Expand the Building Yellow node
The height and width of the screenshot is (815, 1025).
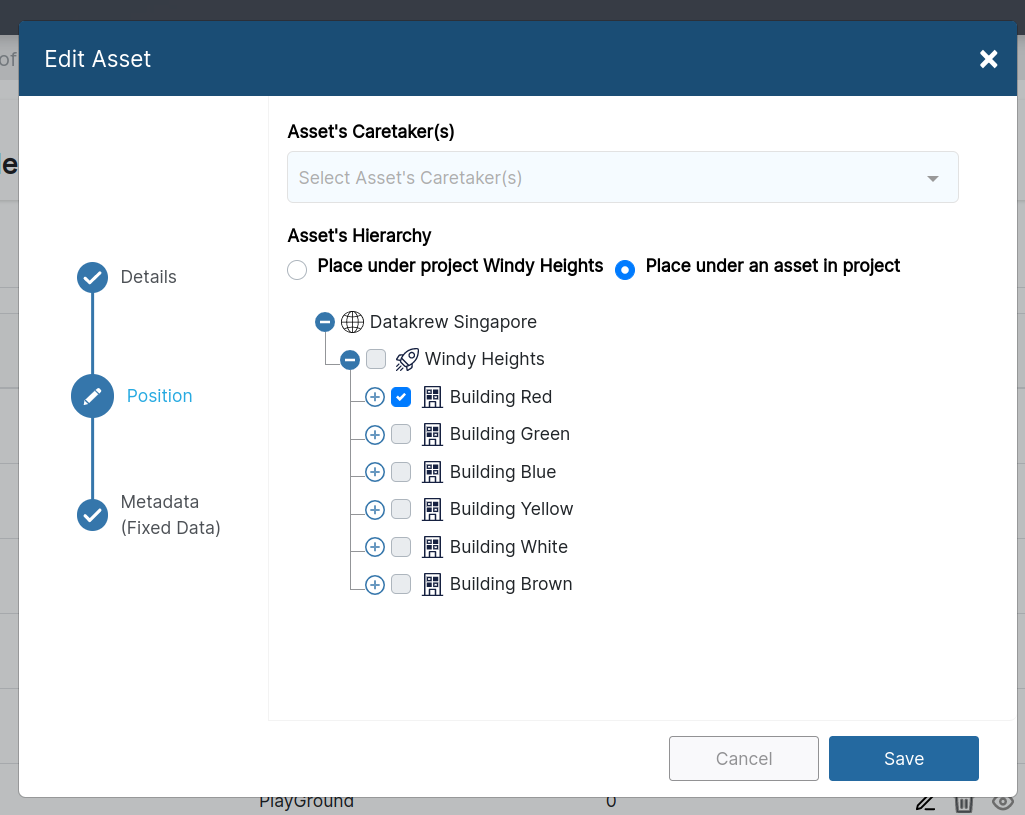point(375,509)
